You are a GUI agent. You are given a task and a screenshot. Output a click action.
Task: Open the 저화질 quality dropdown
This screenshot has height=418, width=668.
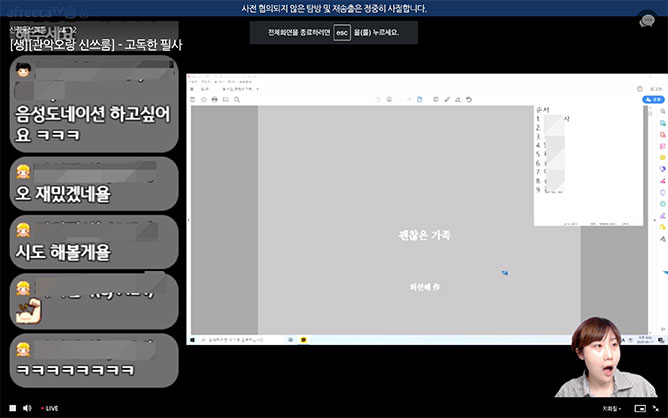click(611, 409)
